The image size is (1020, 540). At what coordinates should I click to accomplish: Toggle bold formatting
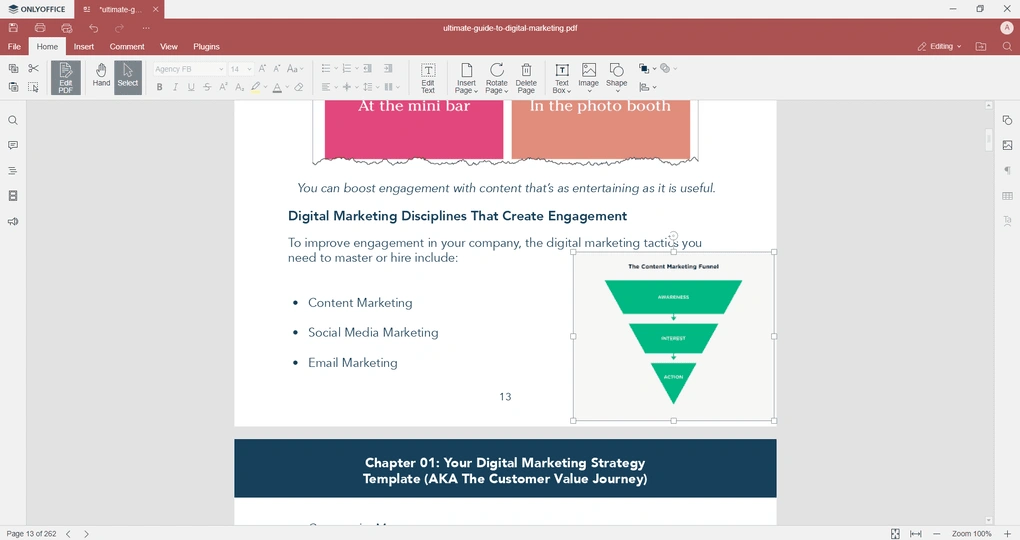point(159,87)
